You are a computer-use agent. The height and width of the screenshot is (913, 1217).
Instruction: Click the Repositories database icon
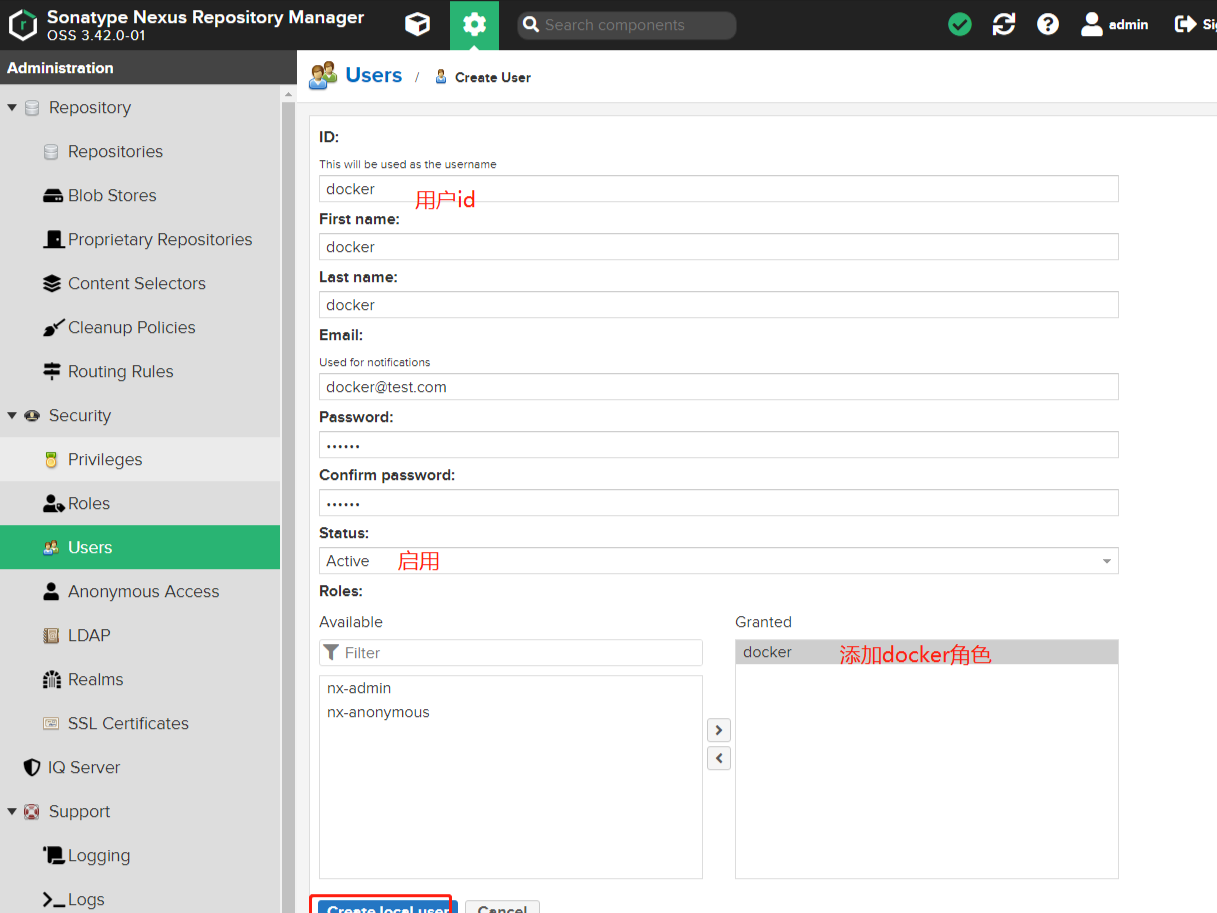[51, 152]
